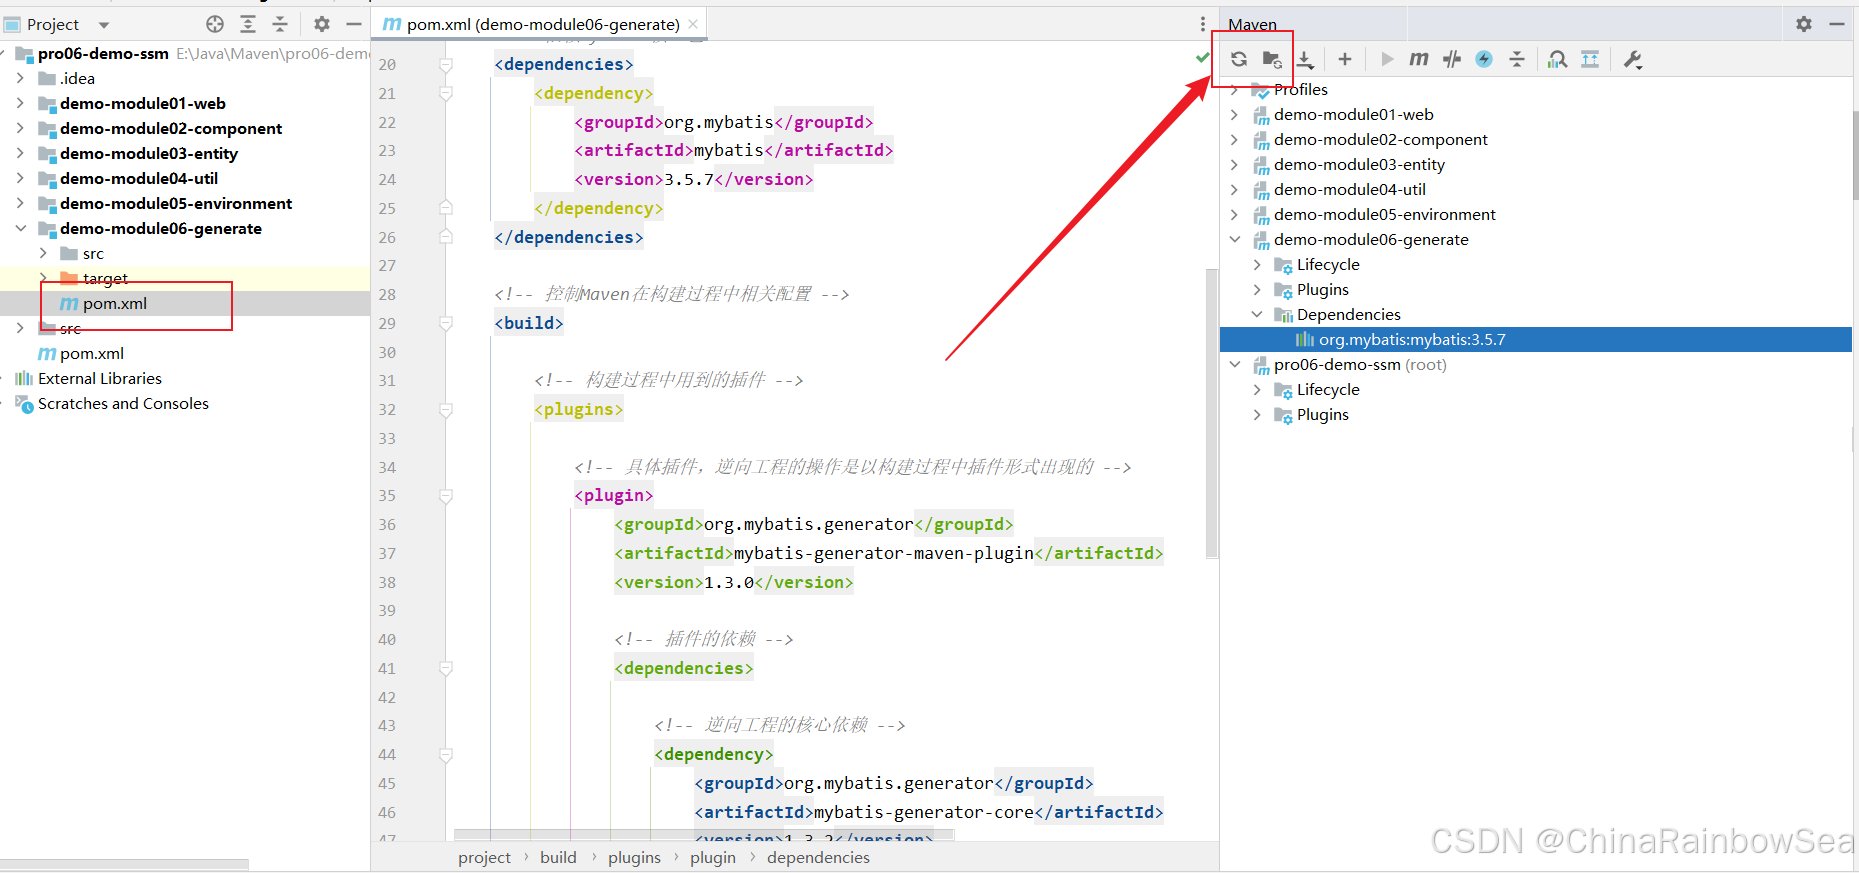Screen dimensions: 1859x873
Task: Reload all Maven projects
Action: pyautogui.click(x=1238, y=59)
